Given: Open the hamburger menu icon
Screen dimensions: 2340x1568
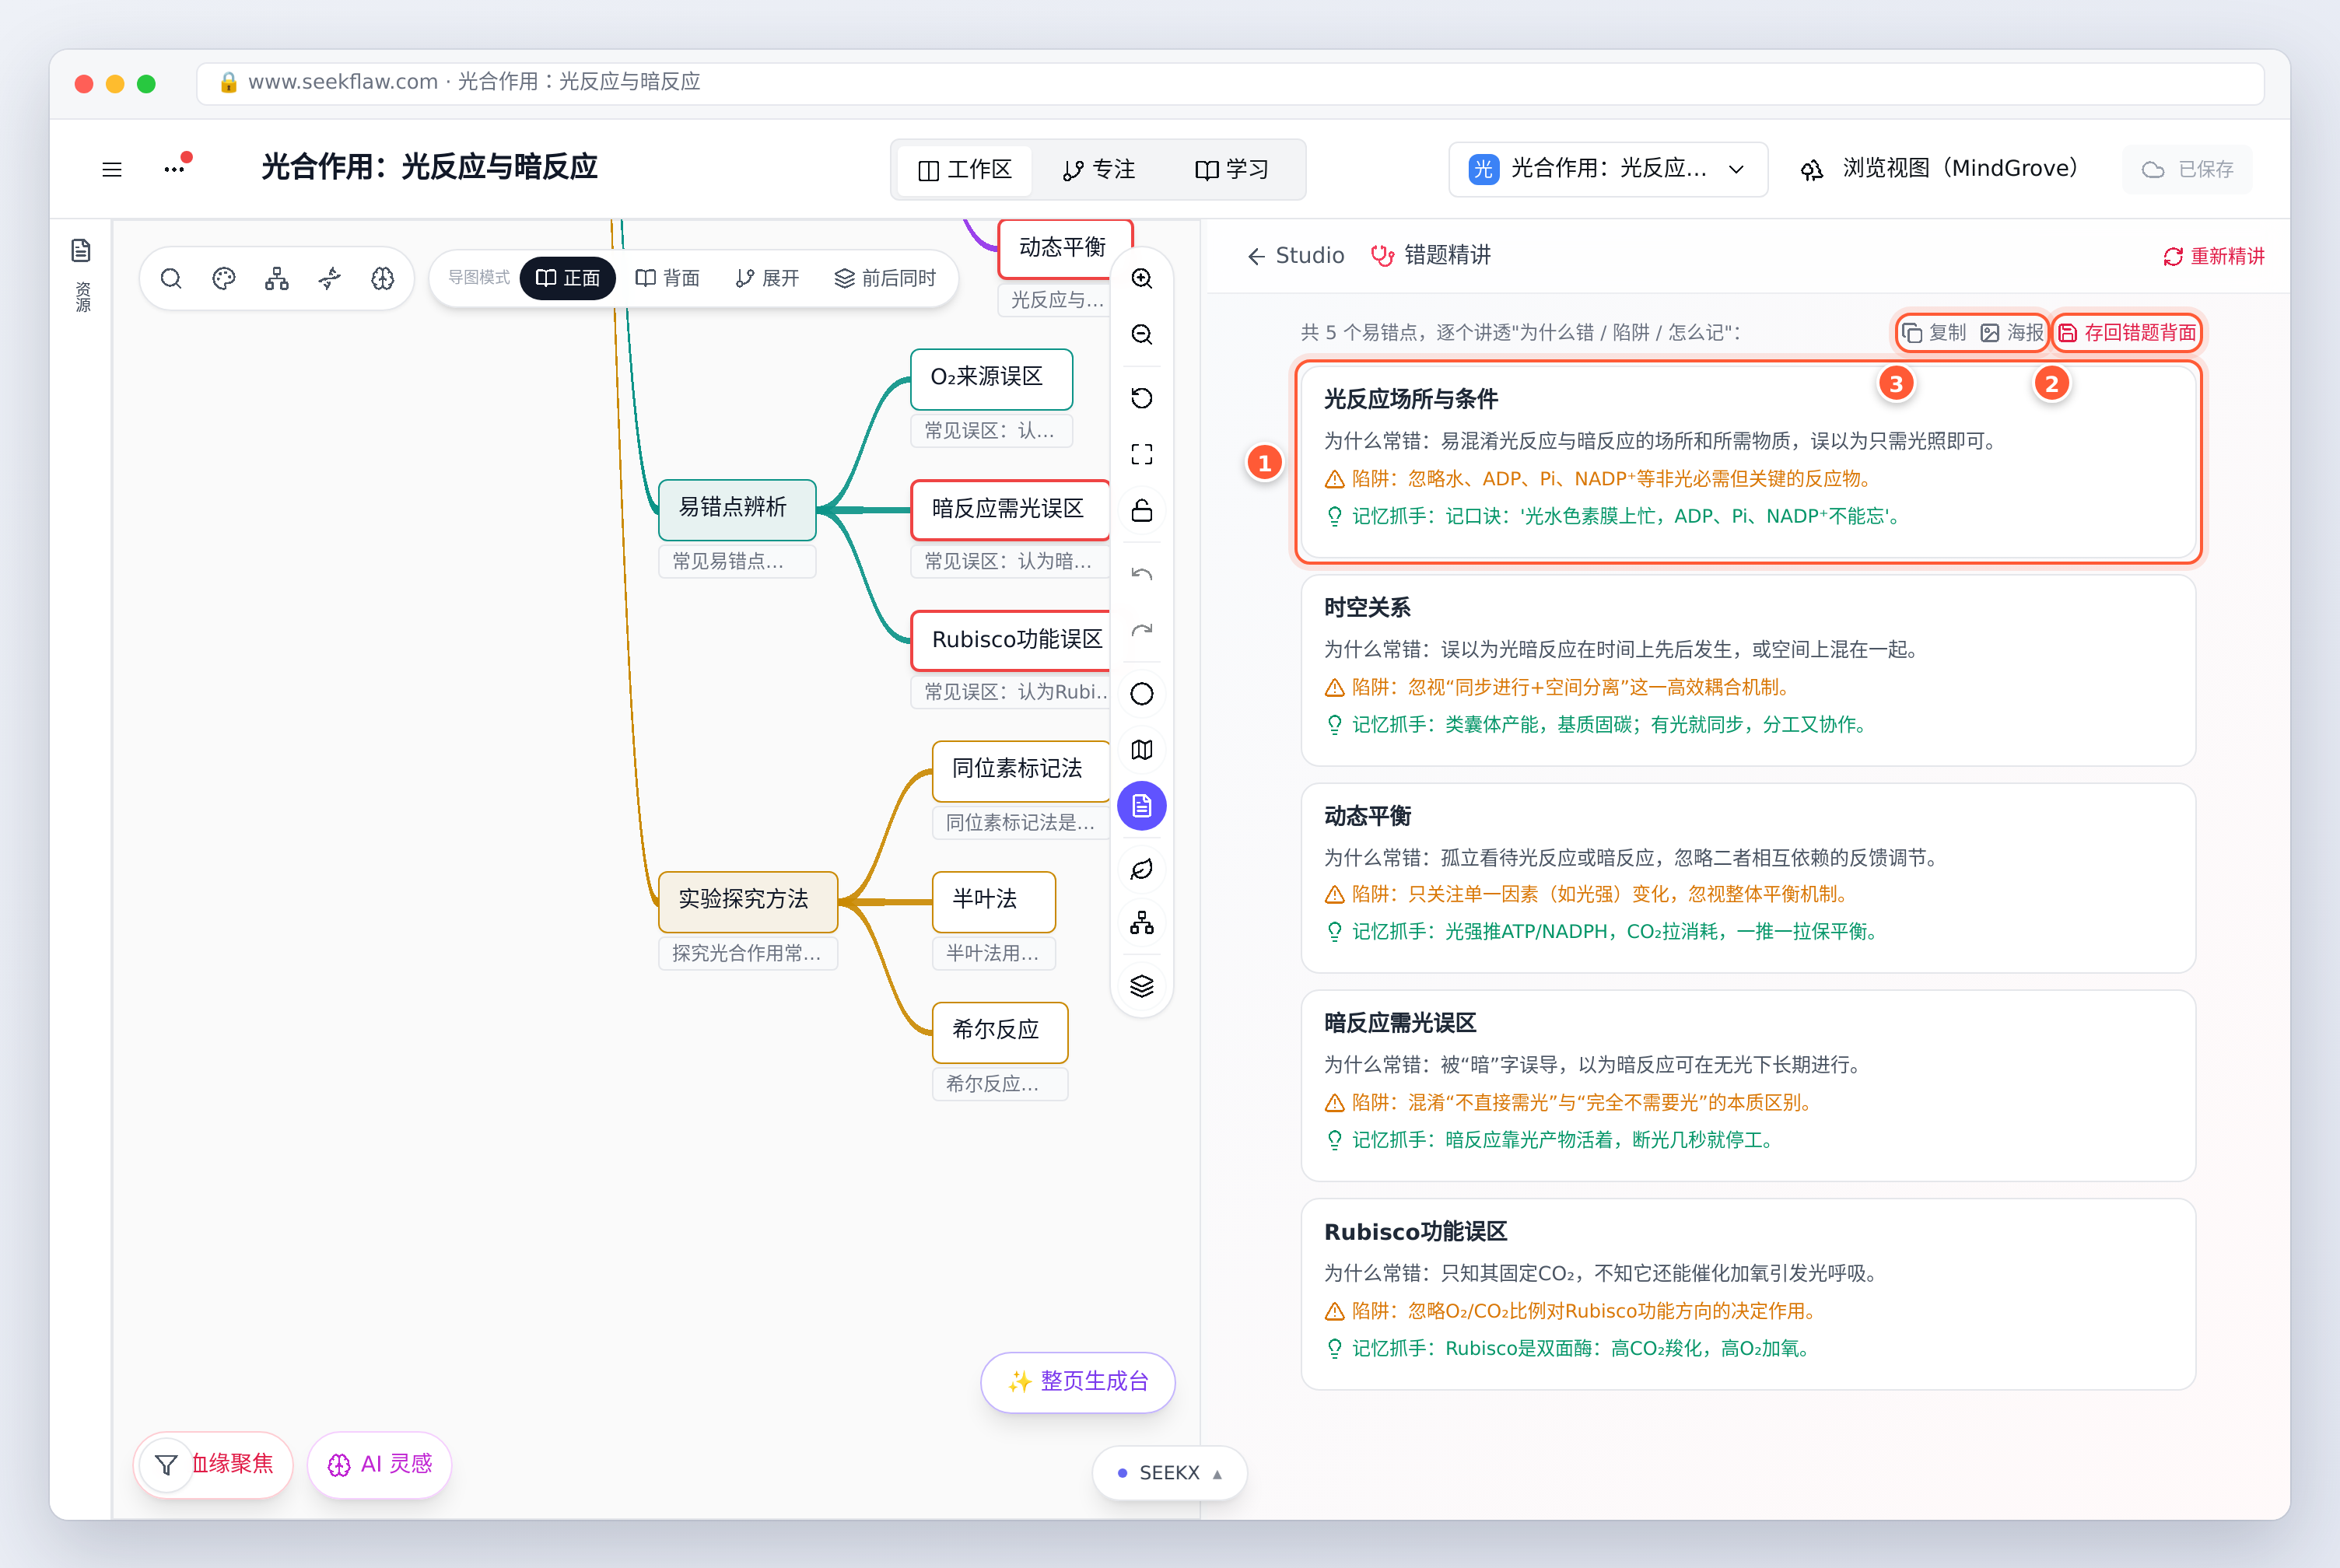Looking at the screenshot, I should click(112, 169).
